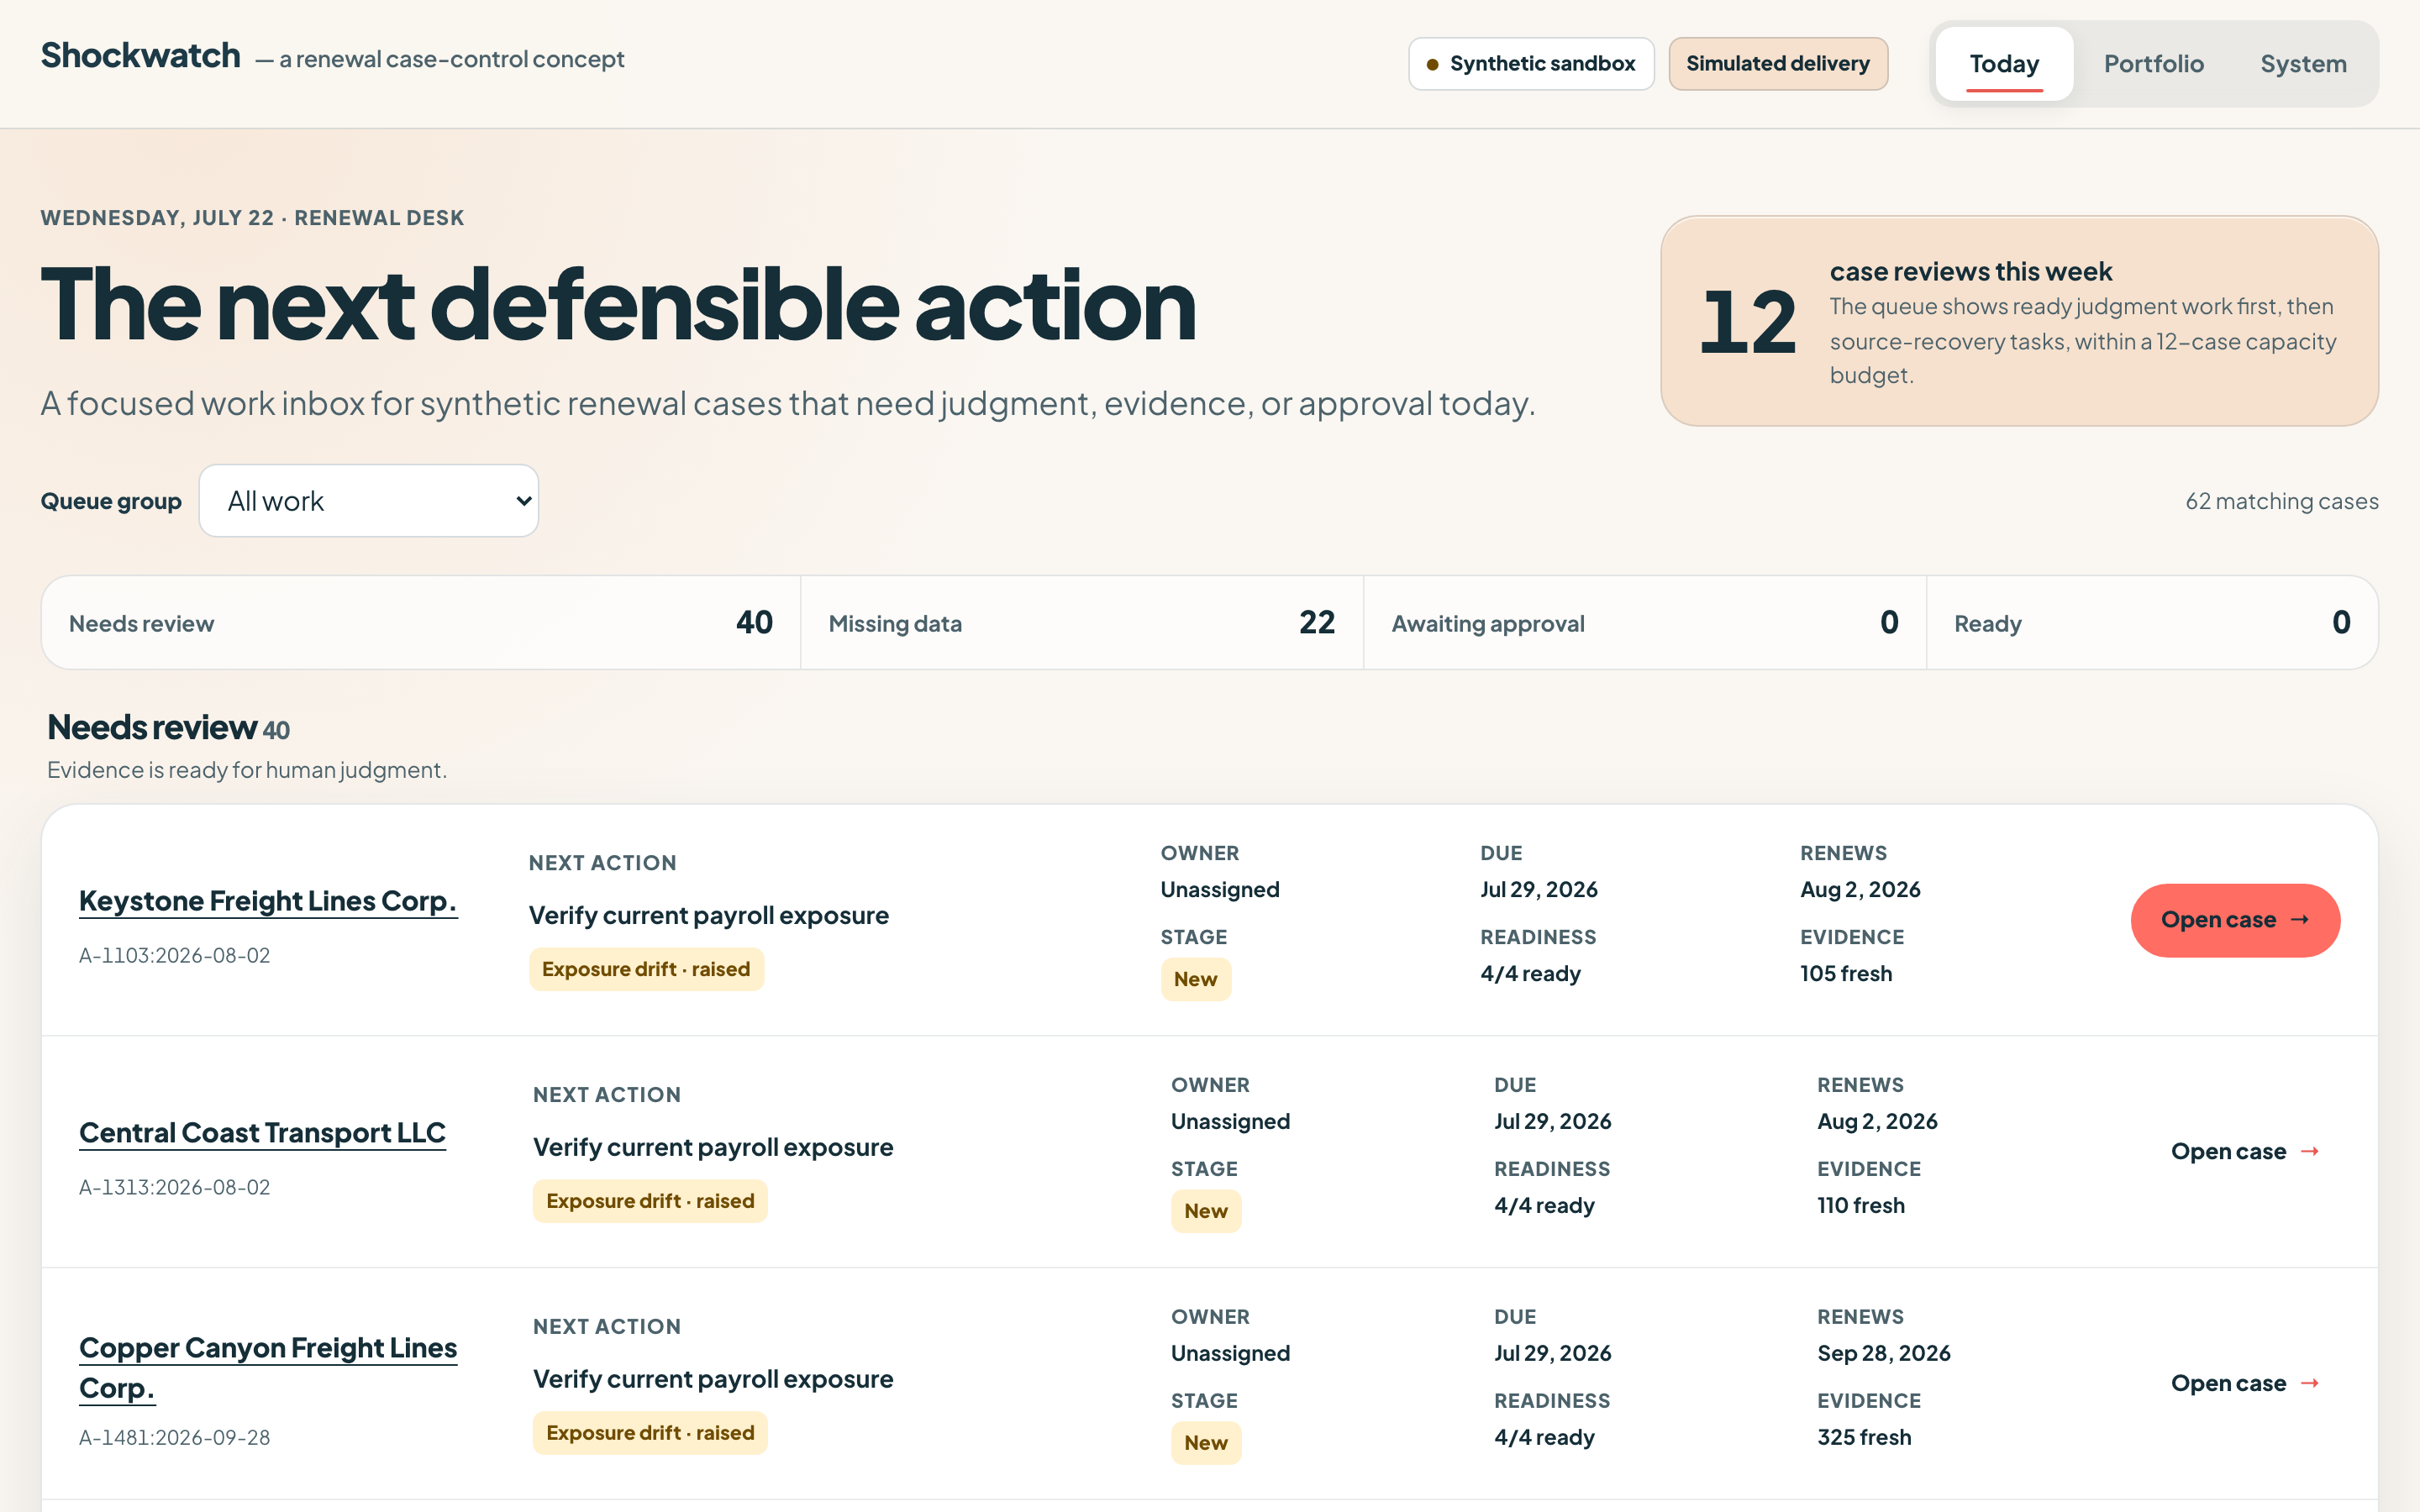This screenshot has width=2420, height=1512.
Task: Click the Simulated delivery badge
Action: click(x=1778, y=64)
